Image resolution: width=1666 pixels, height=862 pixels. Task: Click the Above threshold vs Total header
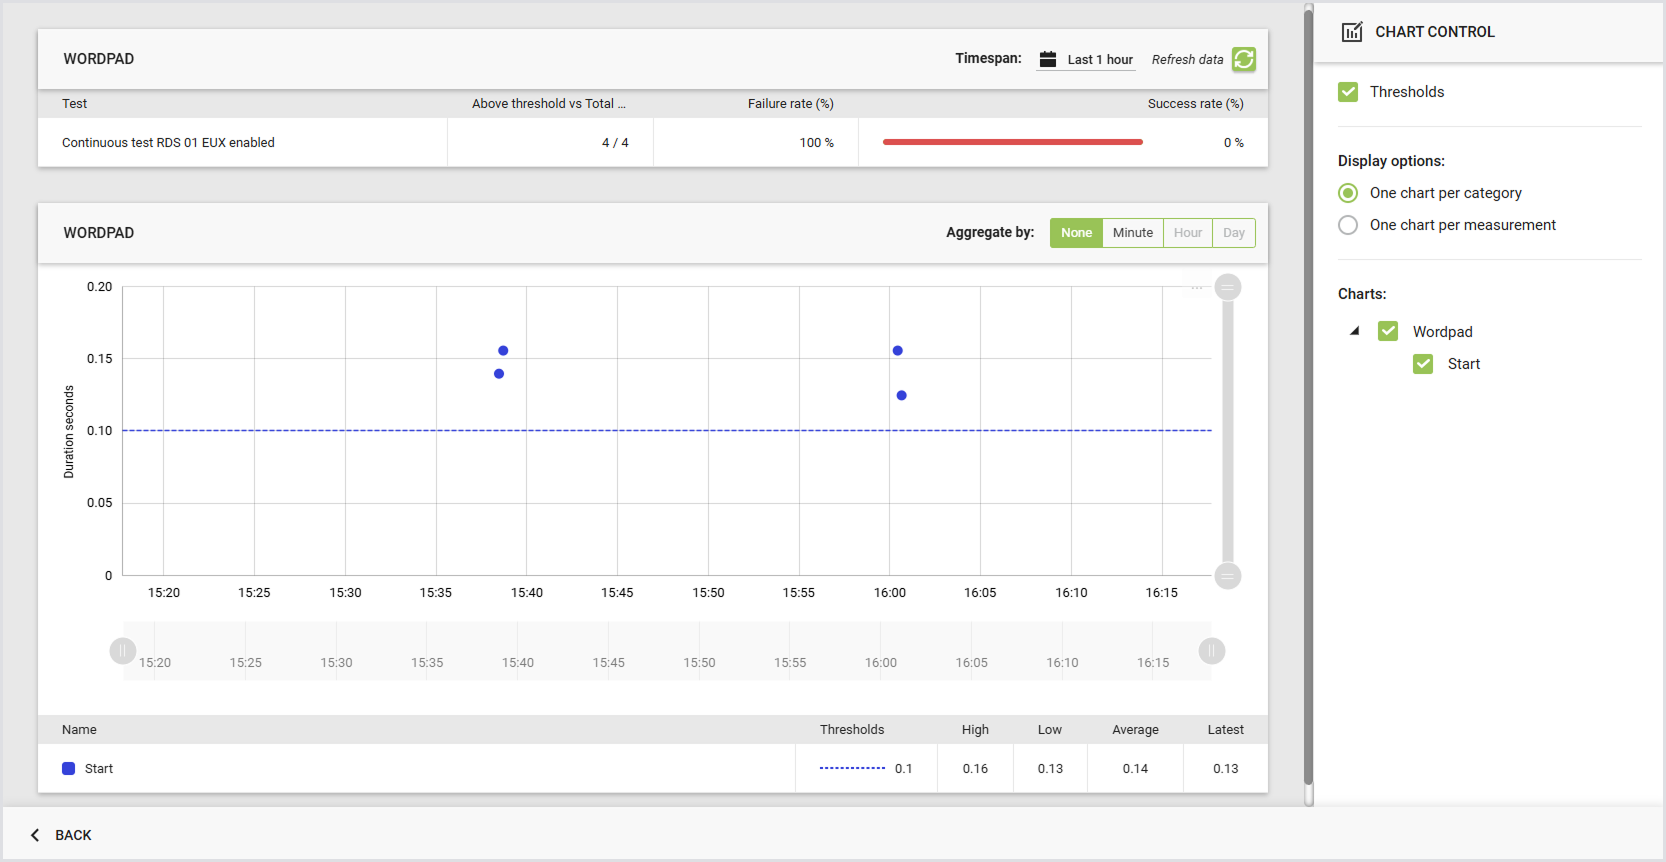point(549,104)
